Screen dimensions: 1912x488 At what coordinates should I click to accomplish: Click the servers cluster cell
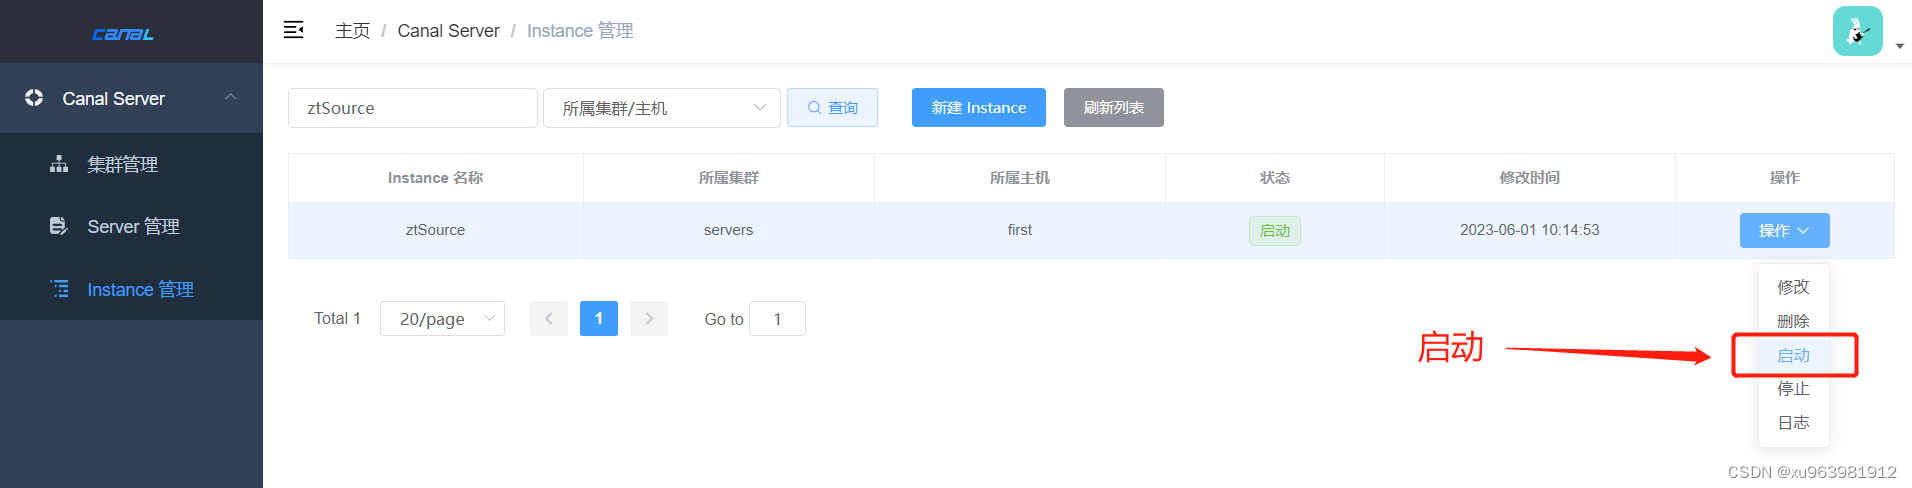coord(728,230)
